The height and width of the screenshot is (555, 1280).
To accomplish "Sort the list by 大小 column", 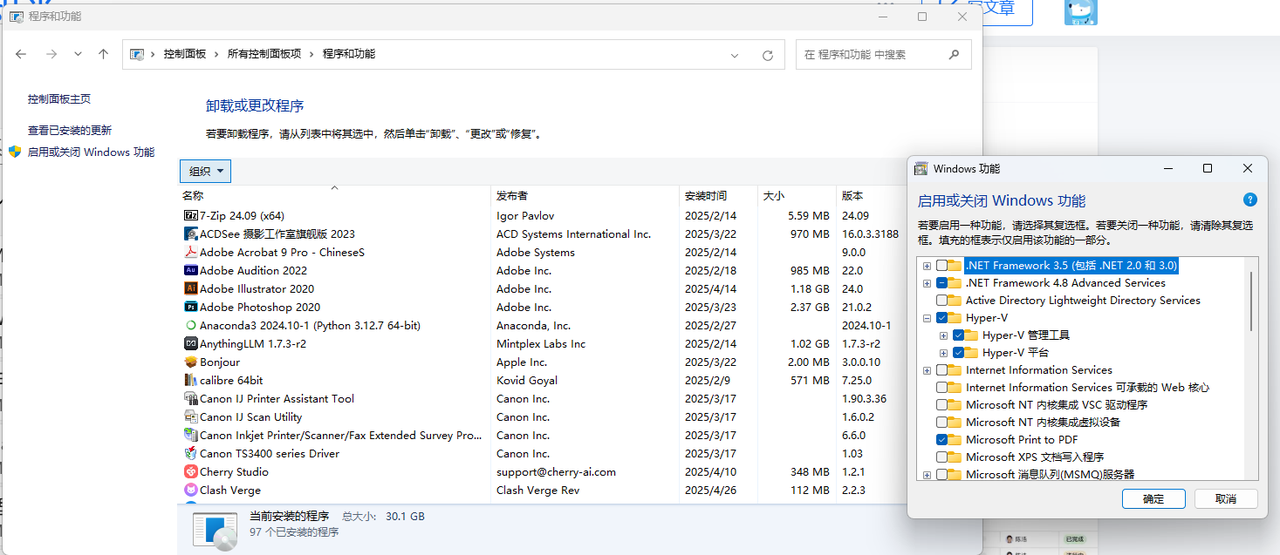I will pyautogui.click(x=796, y=196).
